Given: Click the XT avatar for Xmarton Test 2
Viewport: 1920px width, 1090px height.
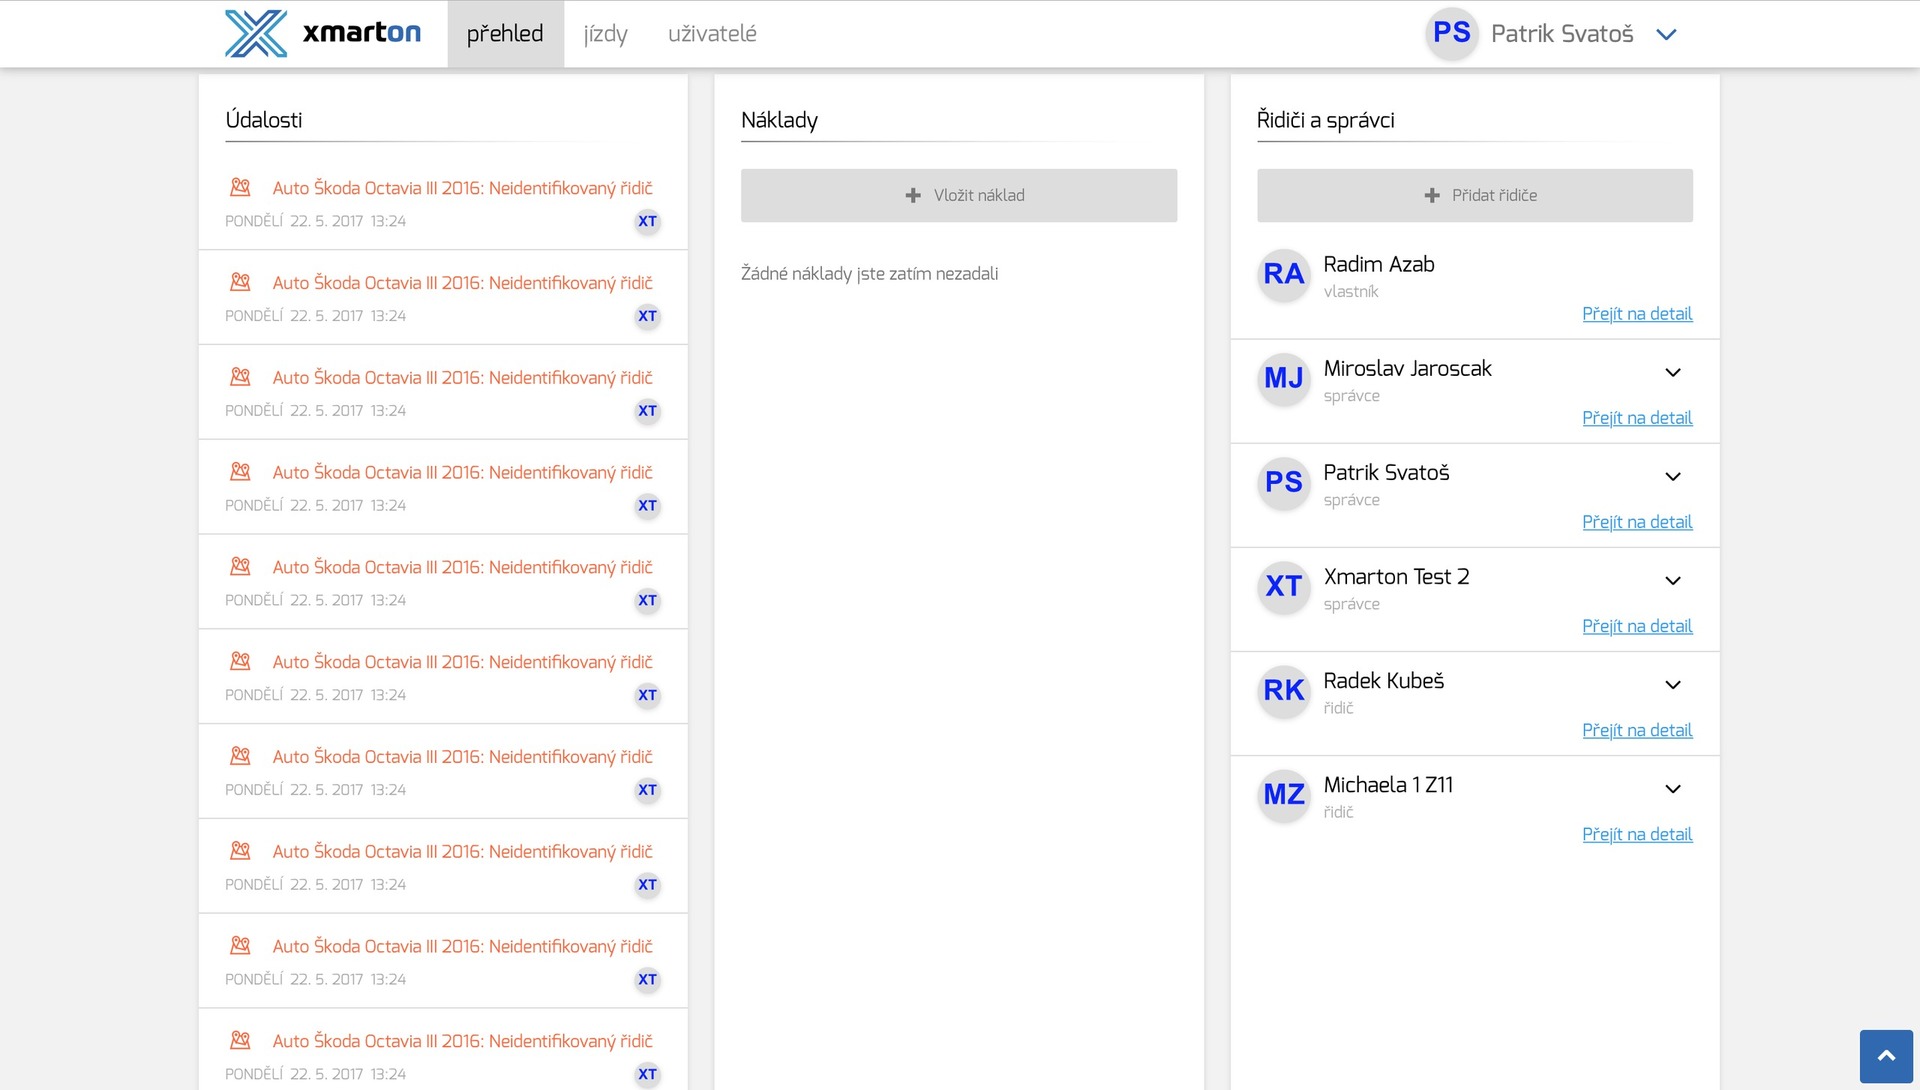Looking at the screenshot, I should click(x=1283, y=586).
